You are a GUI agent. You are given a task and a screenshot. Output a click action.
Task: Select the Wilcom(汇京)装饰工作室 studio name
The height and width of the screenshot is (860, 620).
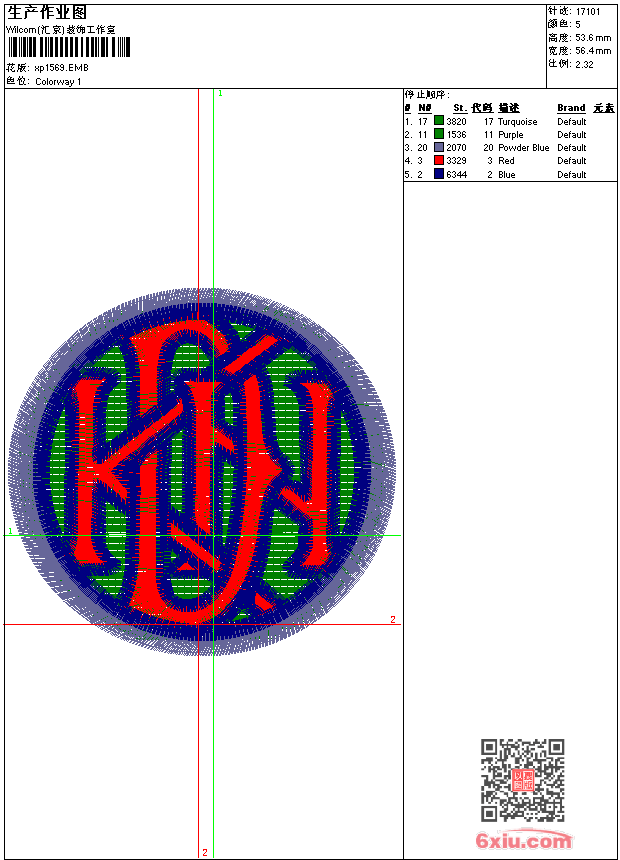click(61, 30)
